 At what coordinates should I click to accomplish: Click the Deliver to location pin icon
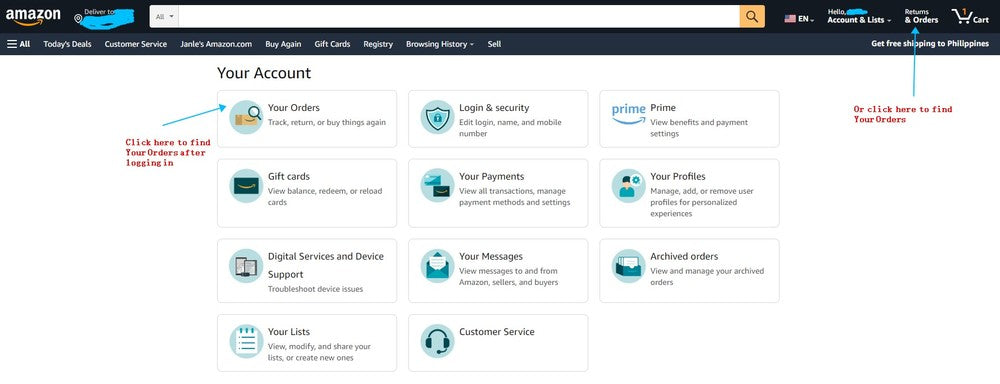[78, 19]
